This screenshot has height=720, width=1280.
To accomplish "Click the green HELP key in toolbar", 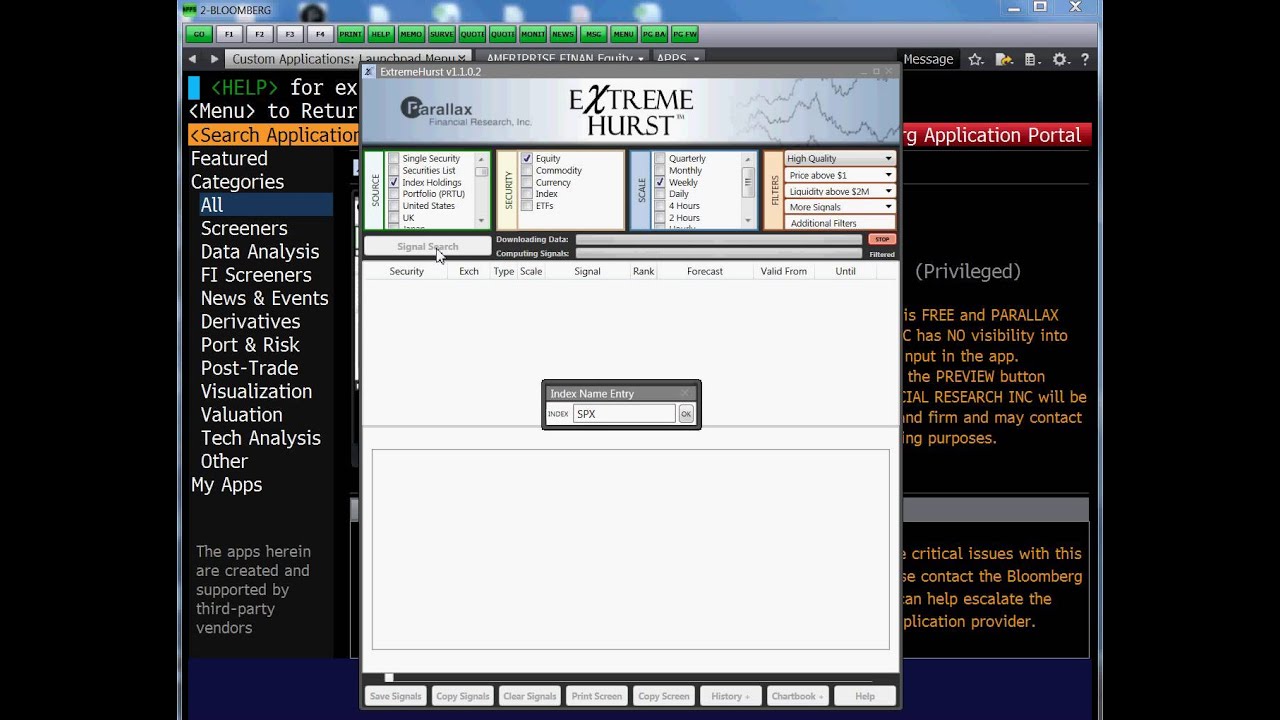I will coord(380,34).
